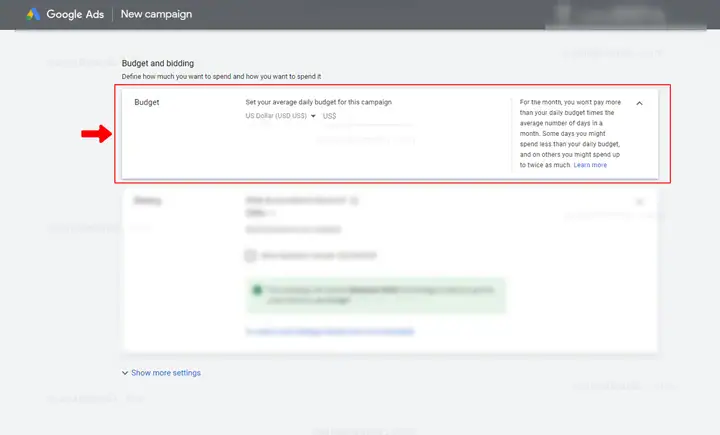This screenshot has width=720, height=435.
Task: Click the red arrow pointing at the Budget card
Action: pyautogui.click(x=96, y=134)
